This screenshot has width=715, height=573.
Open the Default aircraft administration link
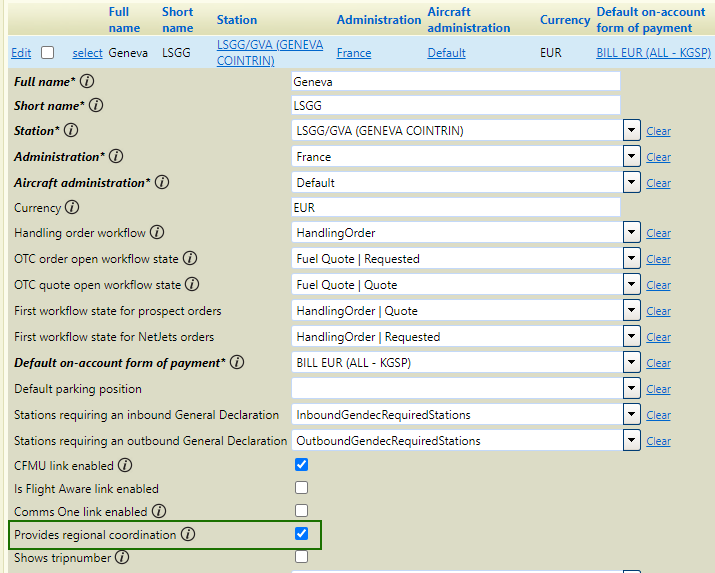[446, 53]
